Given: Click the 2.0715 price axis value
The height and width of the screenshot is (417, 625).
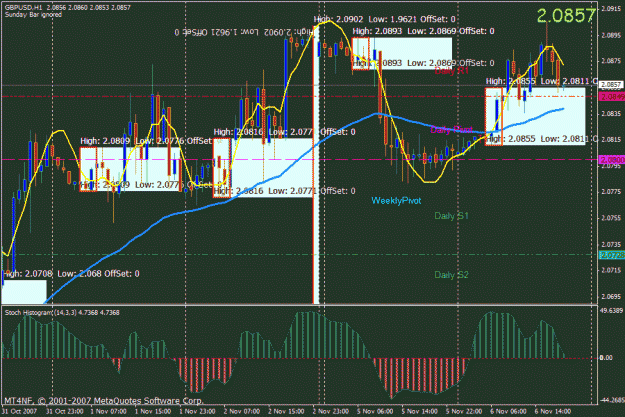Looking at the screenshot, I should tap(611, 270).
